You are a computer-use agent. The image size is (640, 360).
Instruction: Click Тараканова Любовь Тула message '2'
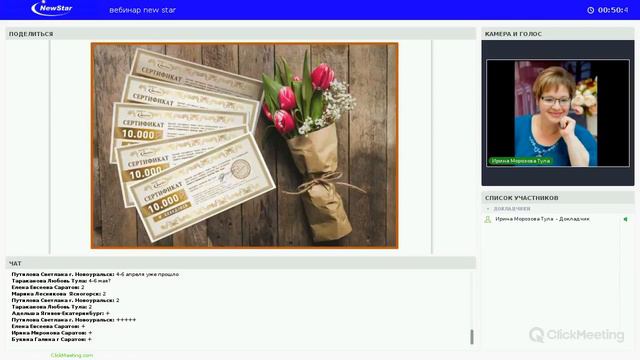(x=51, y=307)
